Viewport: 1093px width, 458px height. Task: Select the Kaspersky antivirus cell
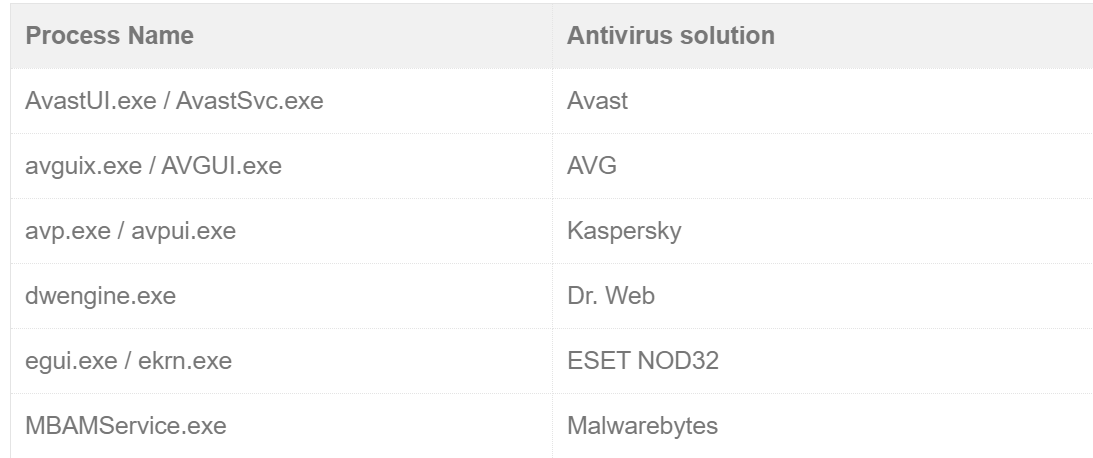tap(624, 231)
